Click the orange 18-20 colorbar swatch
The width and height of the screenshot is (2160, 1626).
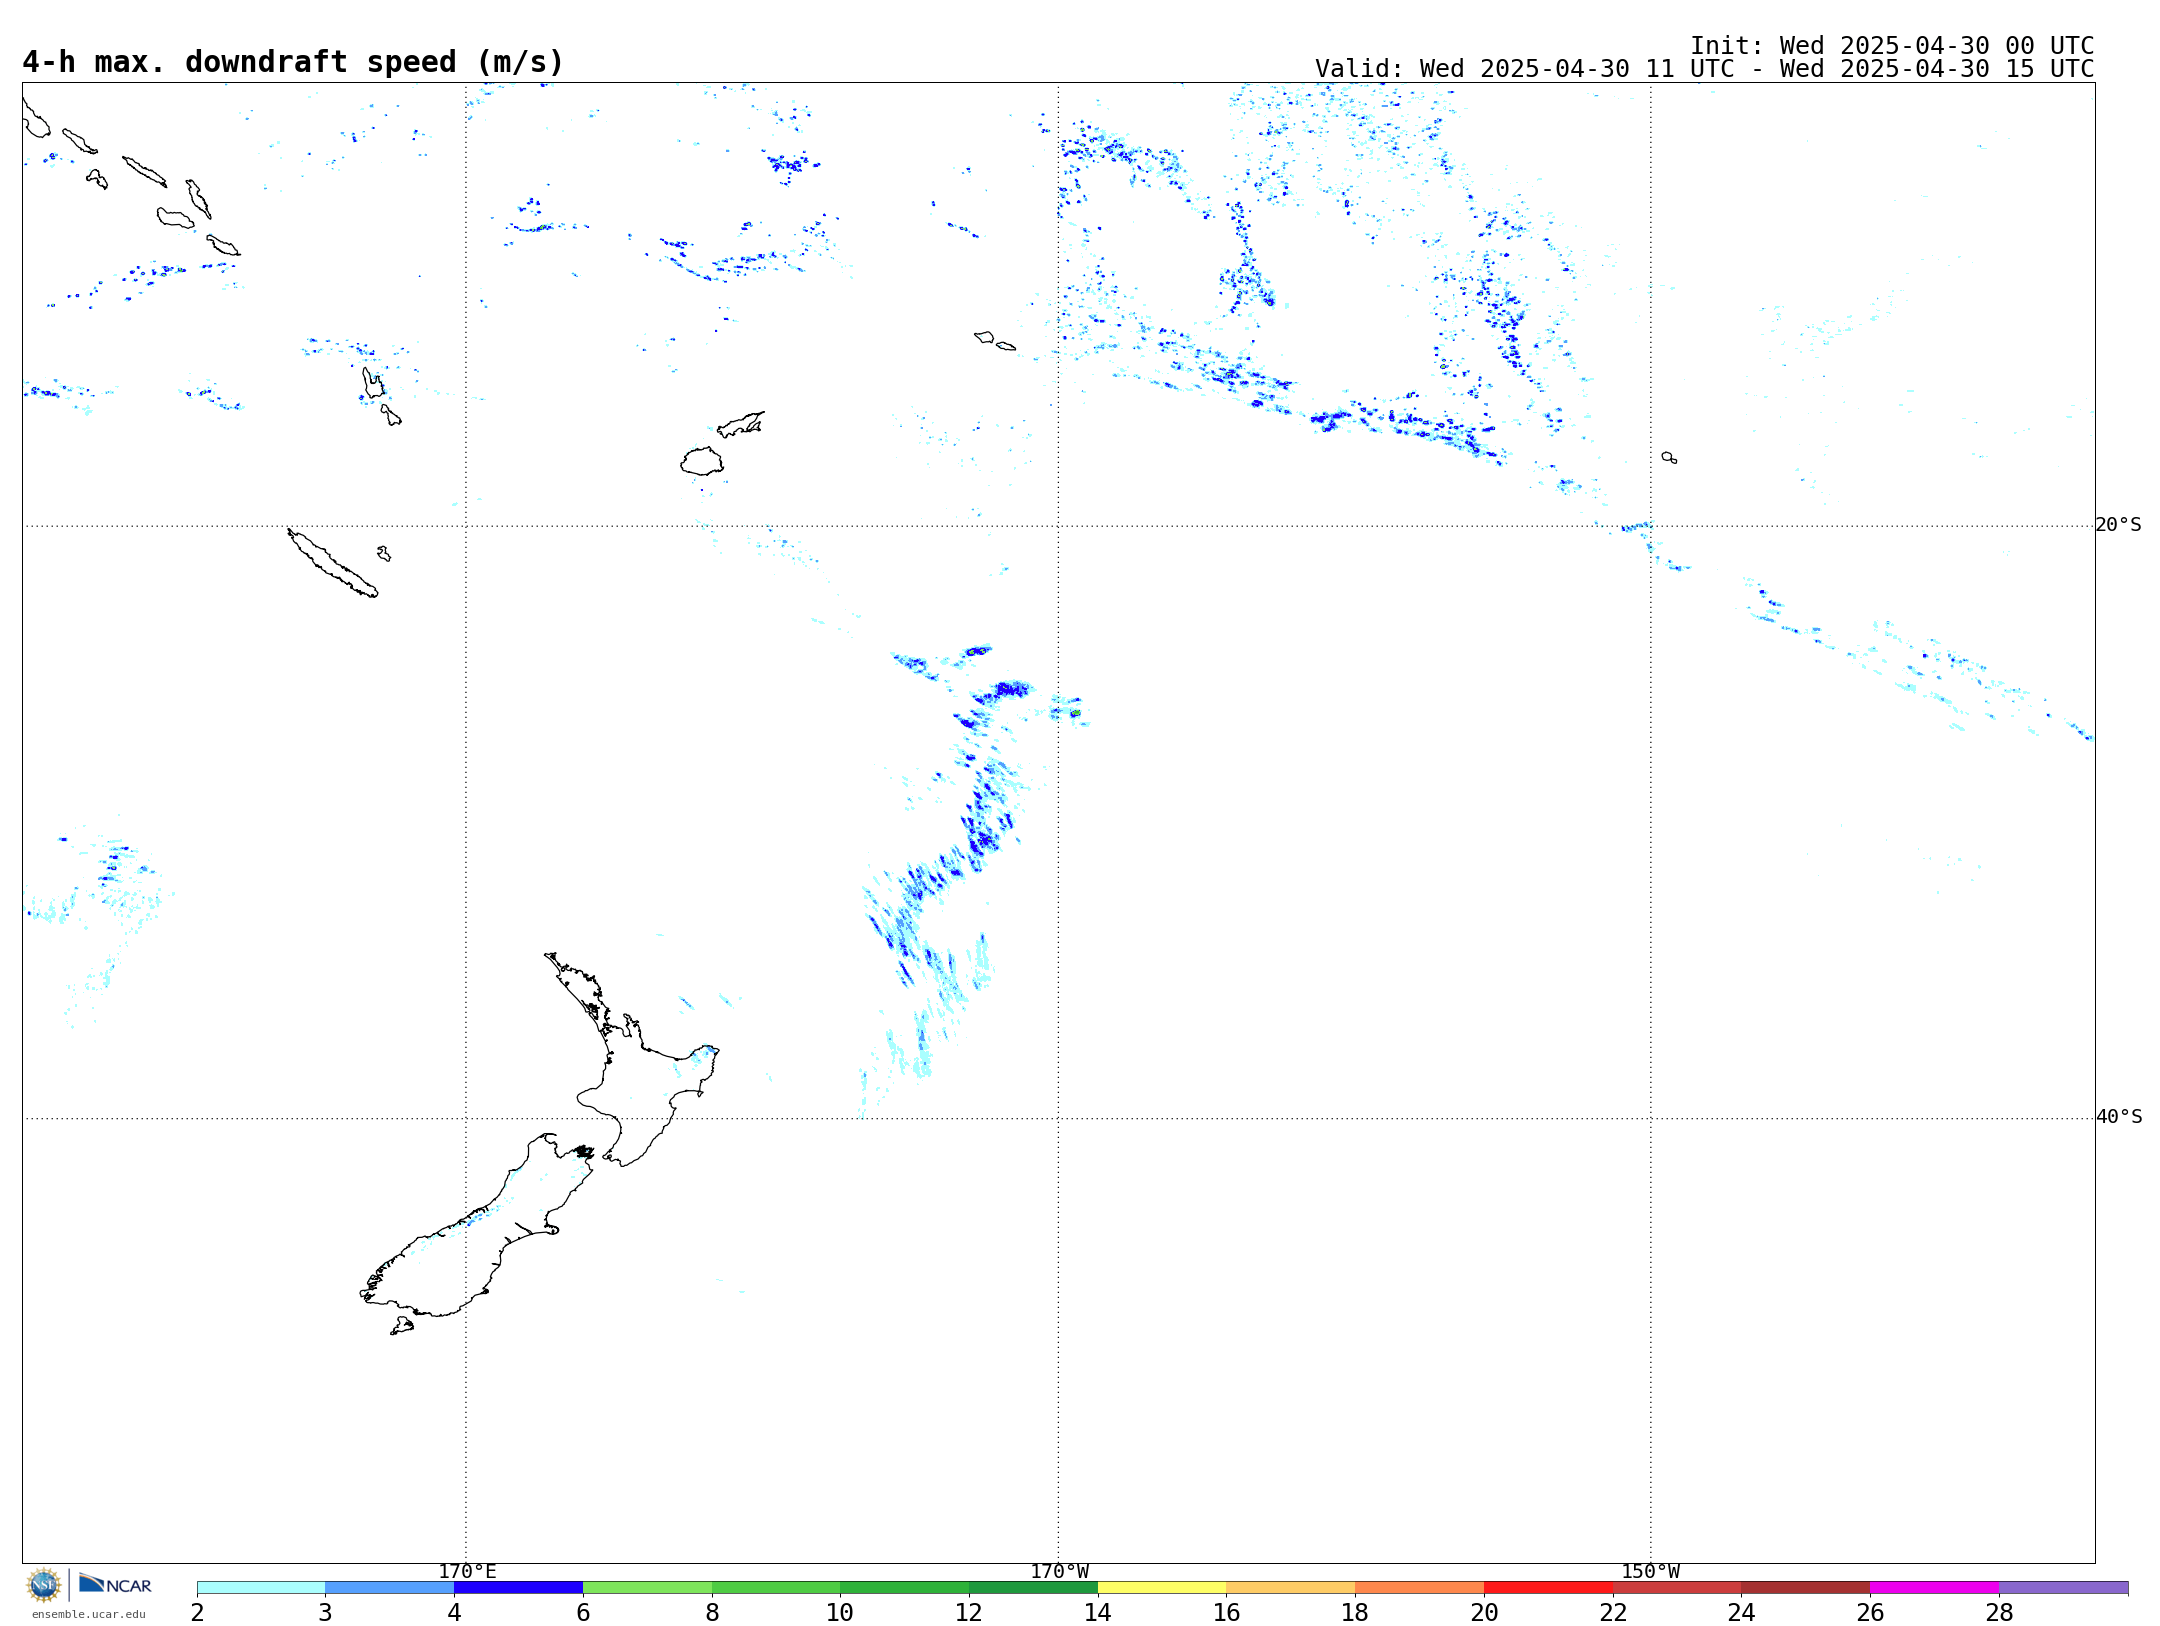click(x=1419, y=1588)
